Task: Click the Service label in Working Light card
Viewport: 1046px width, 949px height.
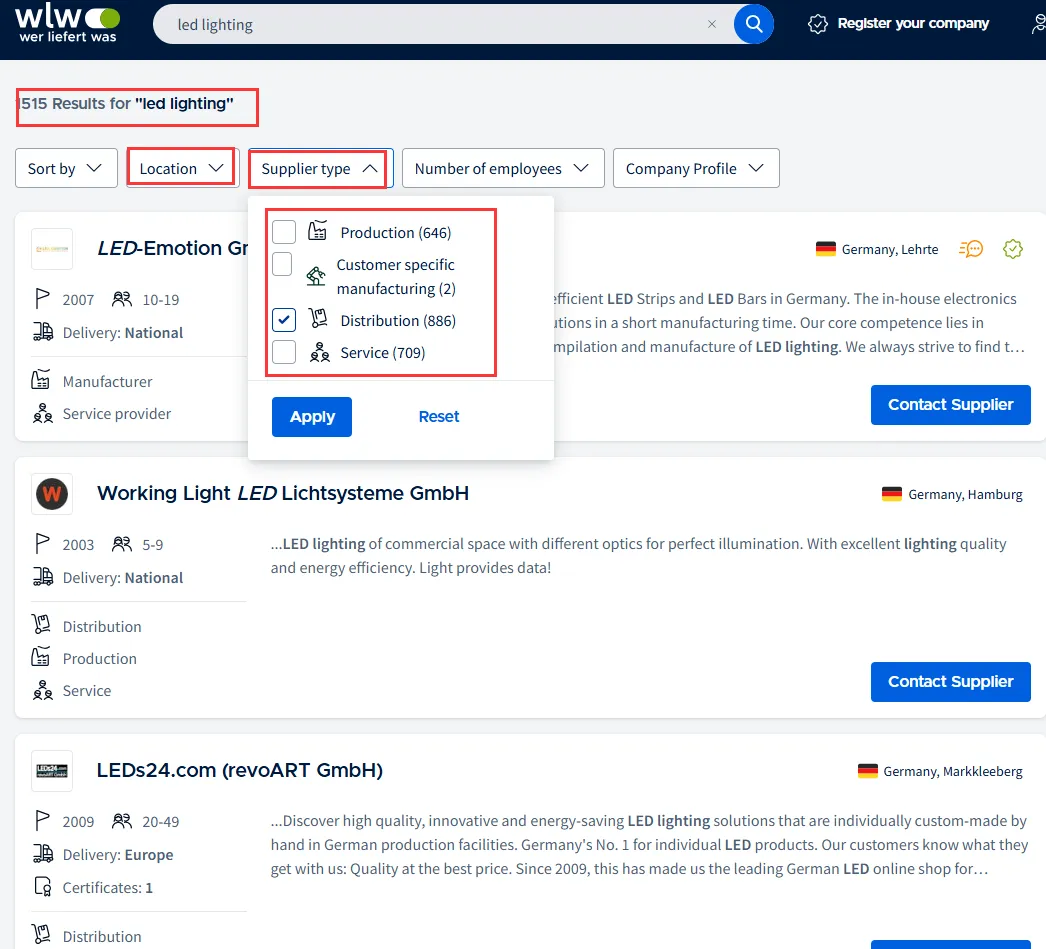Action: click(x=87, y=691)
